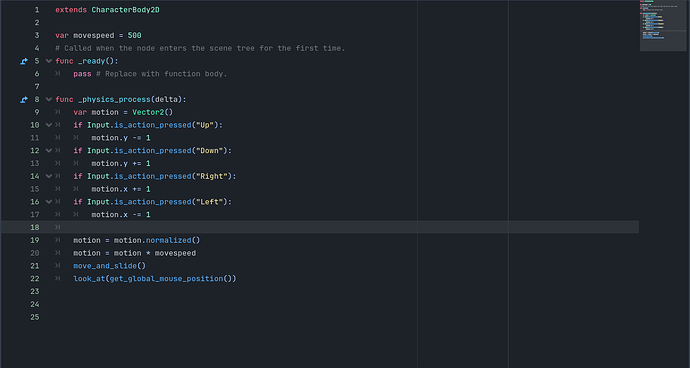
Task: Click the pass keyword on line 6
Action: pos(82,74)
